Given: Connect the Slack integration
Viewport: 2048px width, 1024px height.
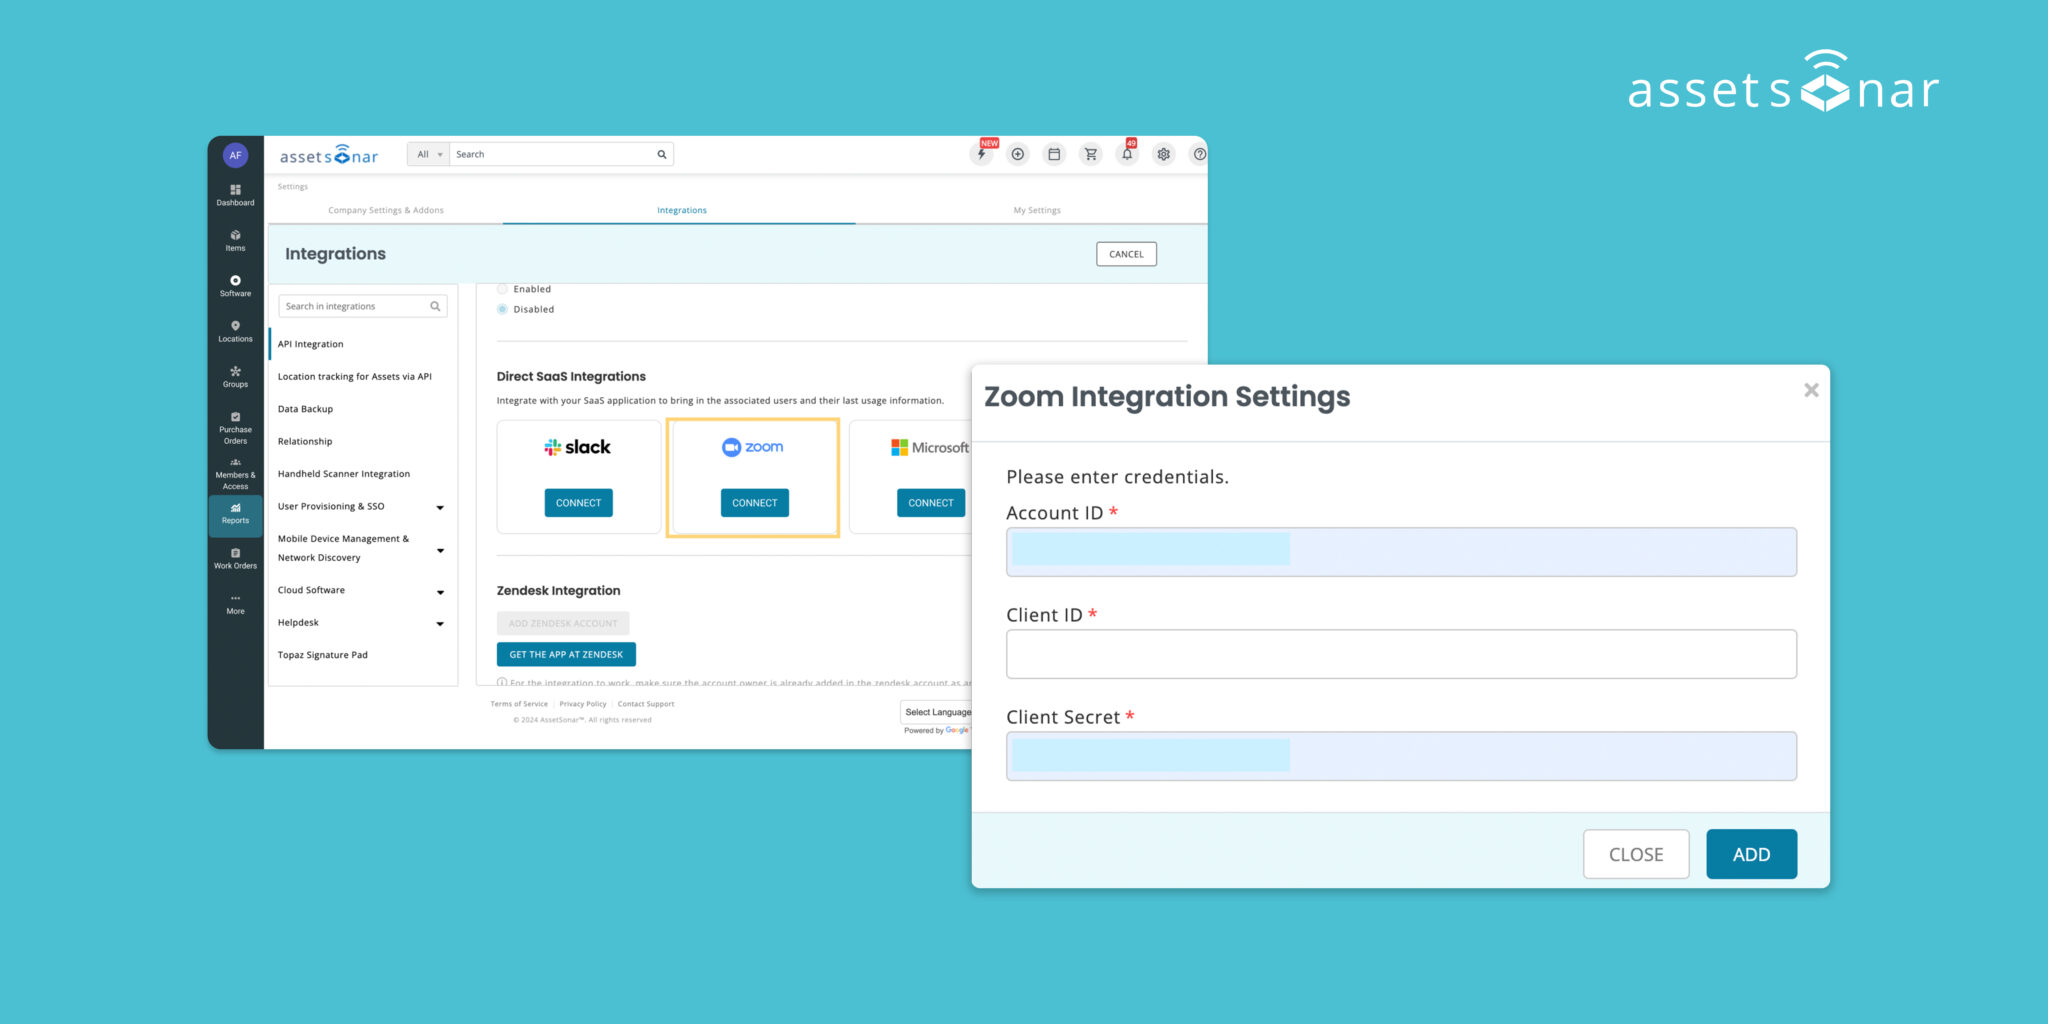Looking at the screenshot, I should [578, 502].
